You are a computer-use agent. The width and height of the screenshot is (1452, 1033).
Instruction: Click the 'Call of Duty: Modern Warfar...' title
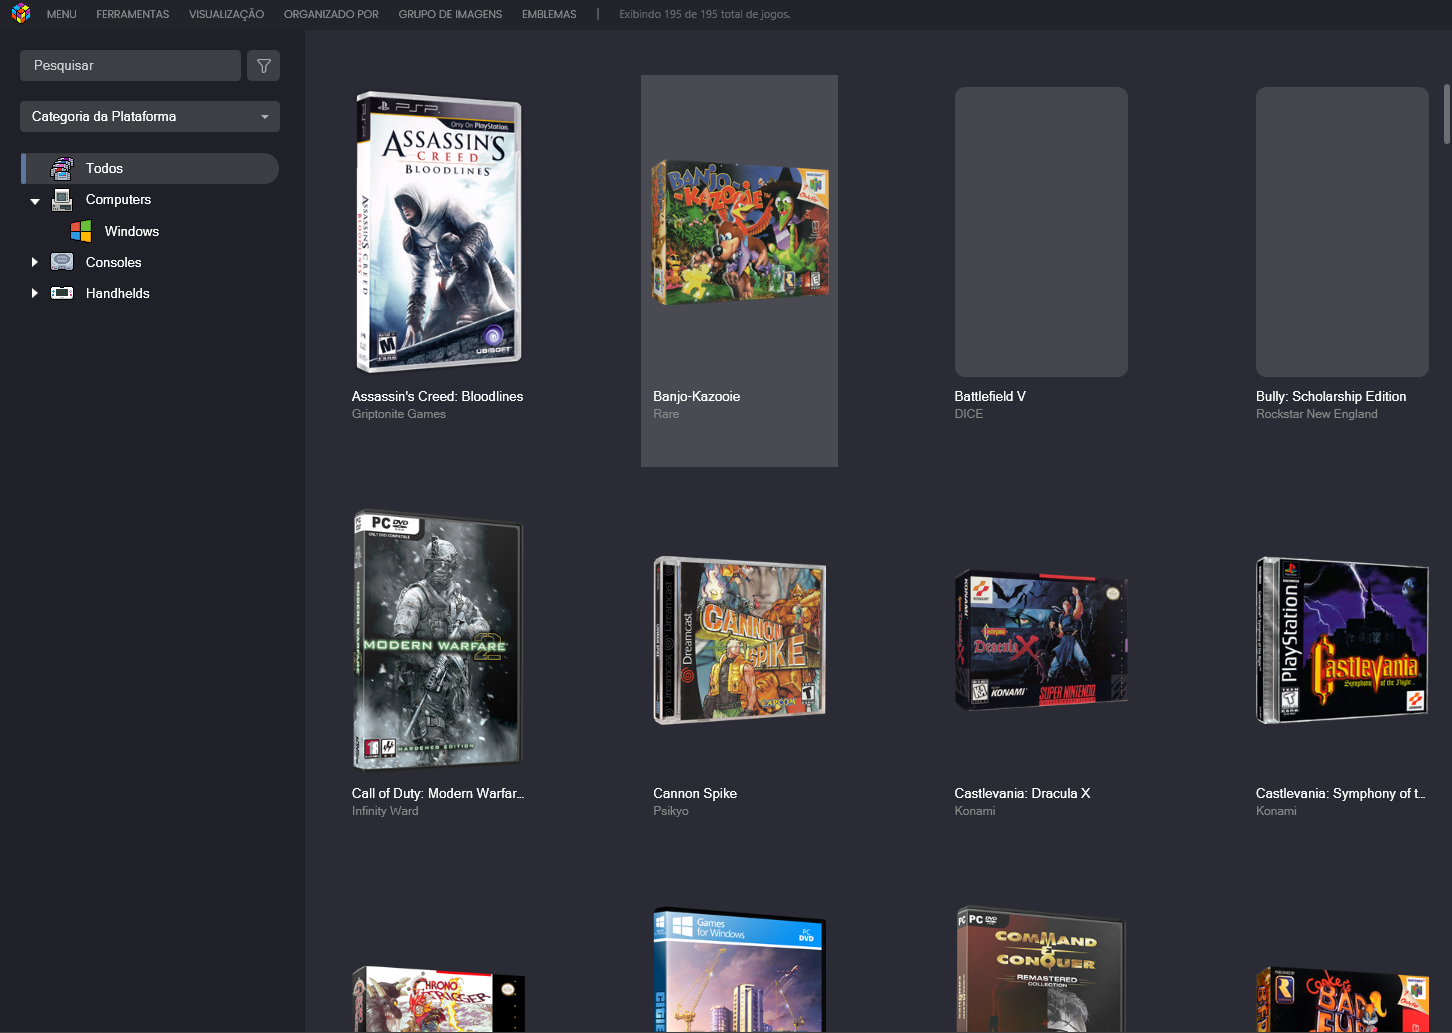click(x=438, y=793)
